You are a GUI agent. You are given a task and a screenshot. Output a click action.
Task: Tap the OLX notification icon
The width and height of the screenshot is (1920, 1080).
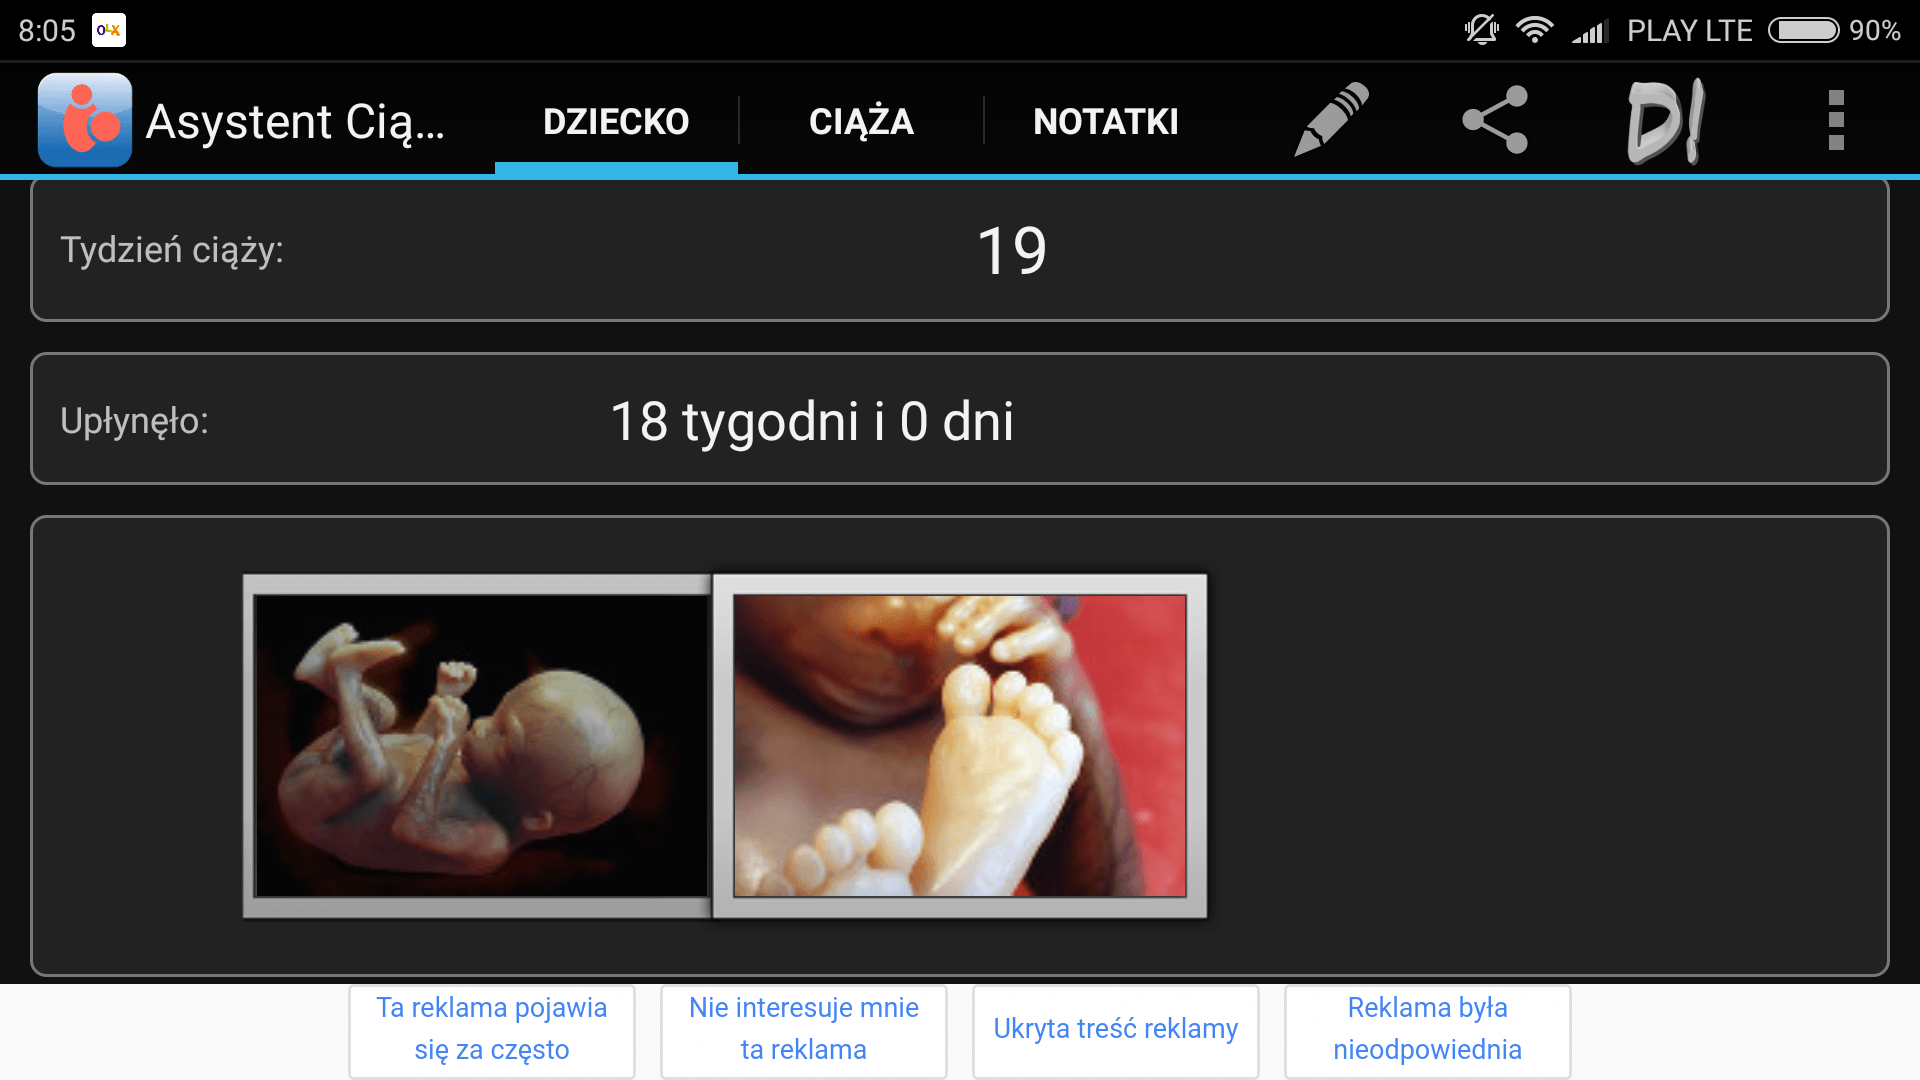pyautogui.click(x=108, y=30)
